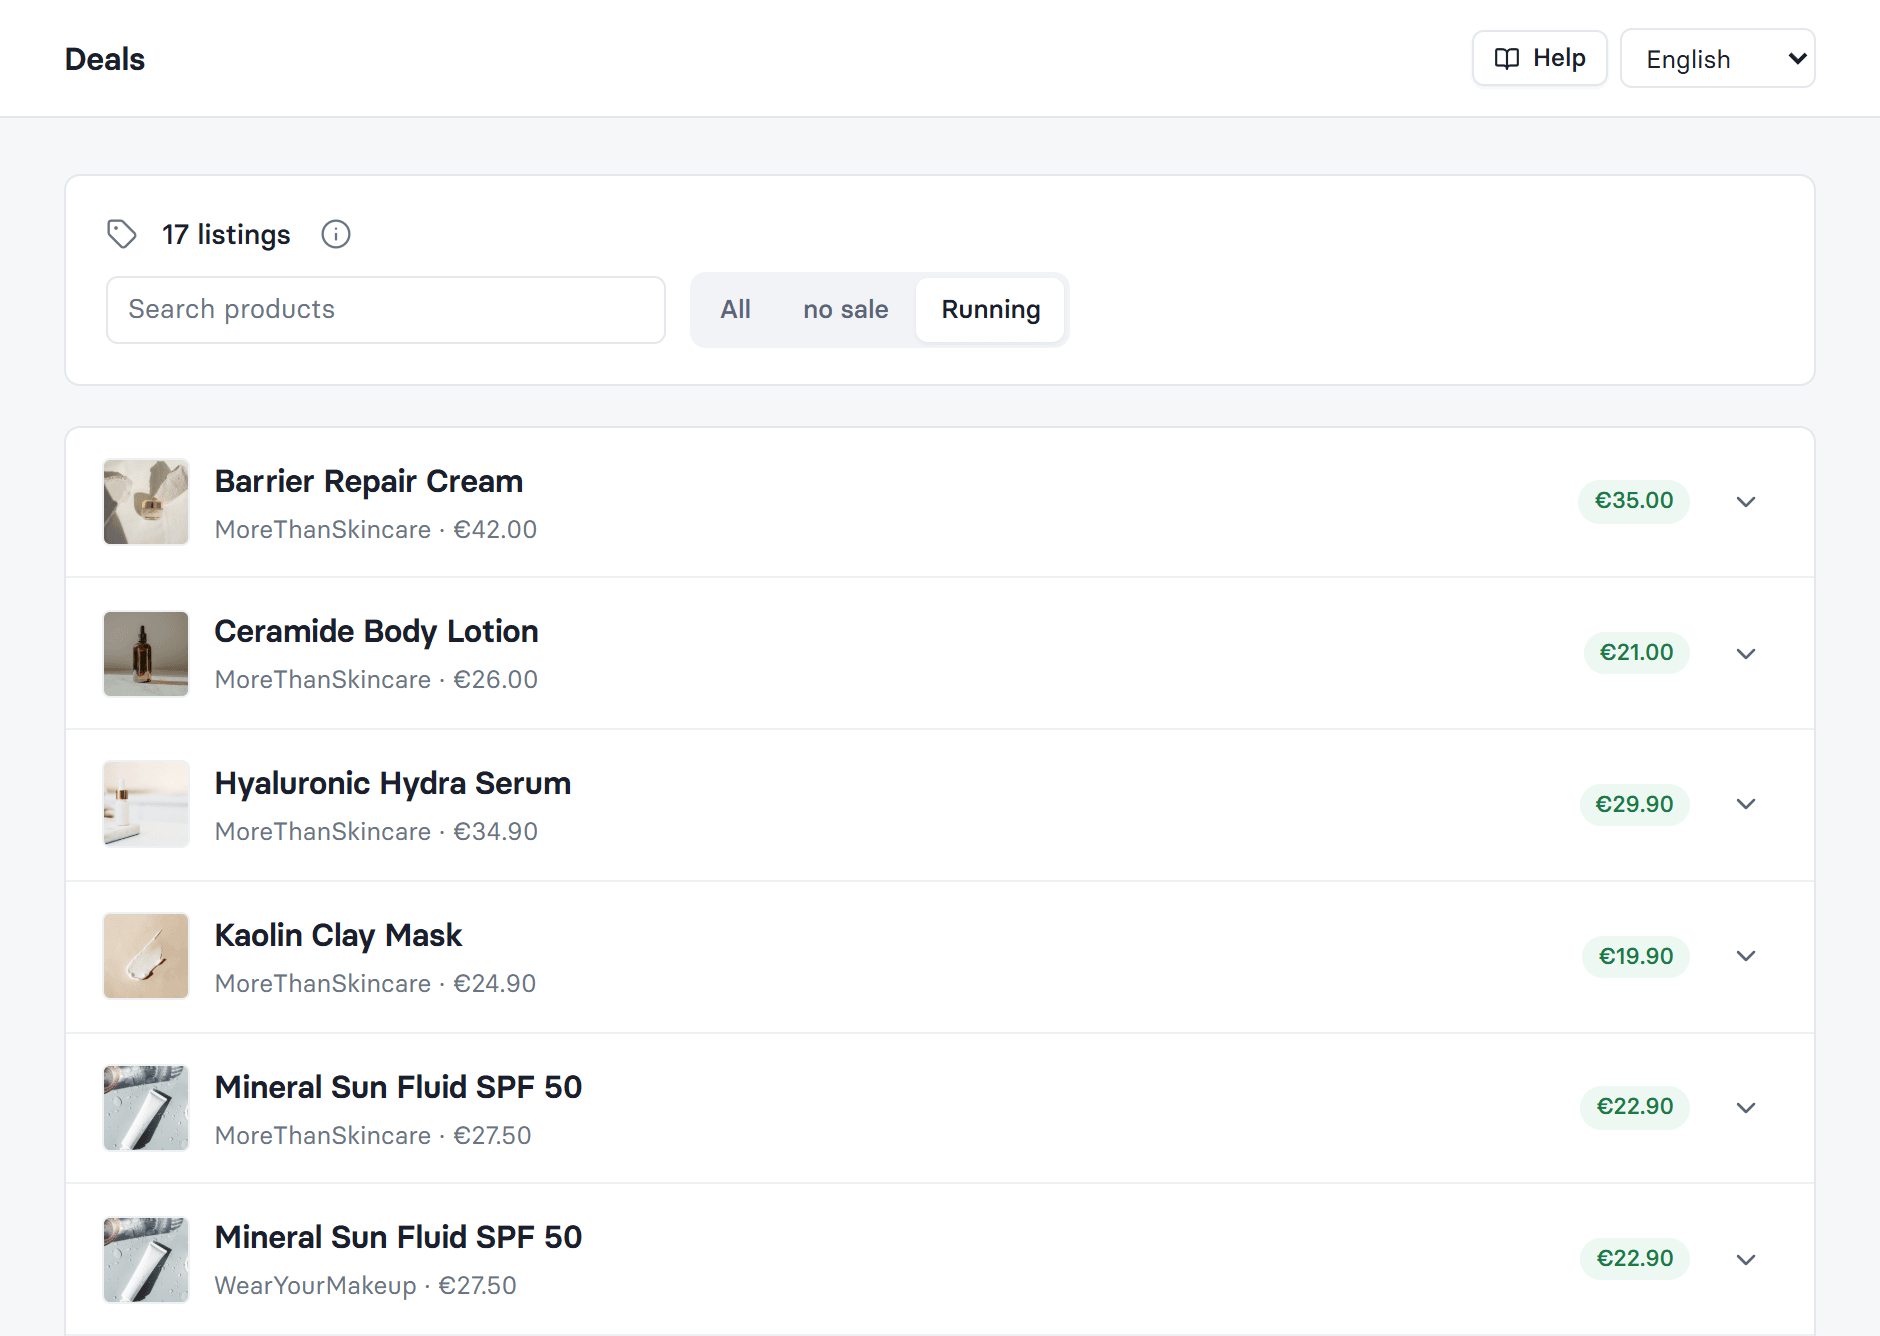Viewport: 1880px width, 1336px height.
Task: Click the €35.00 sale price badge
Action: (1634, 501)
